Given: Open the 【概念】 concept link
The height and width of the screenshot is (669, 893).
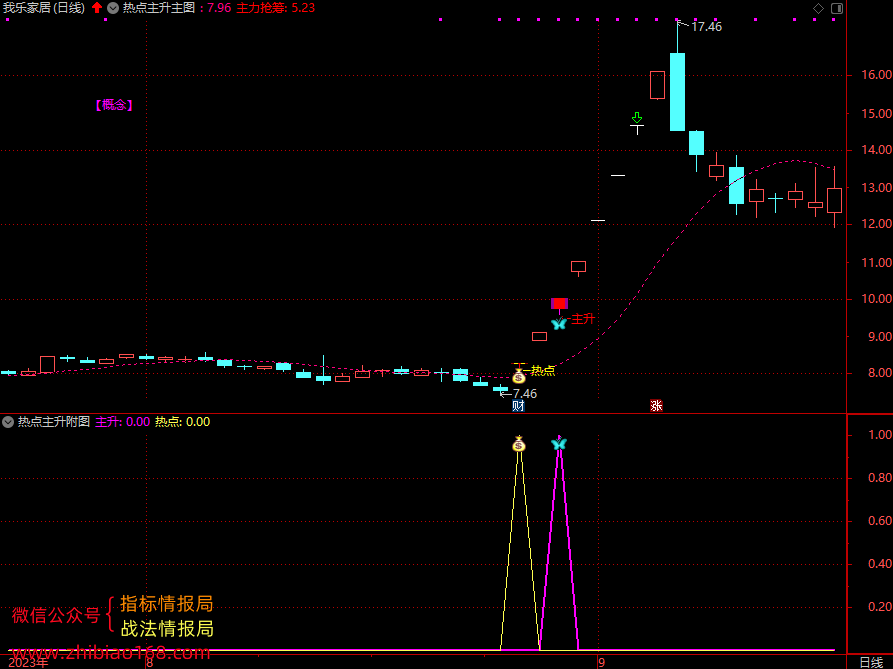Looking at the screenshot, I should pos(114,105).
